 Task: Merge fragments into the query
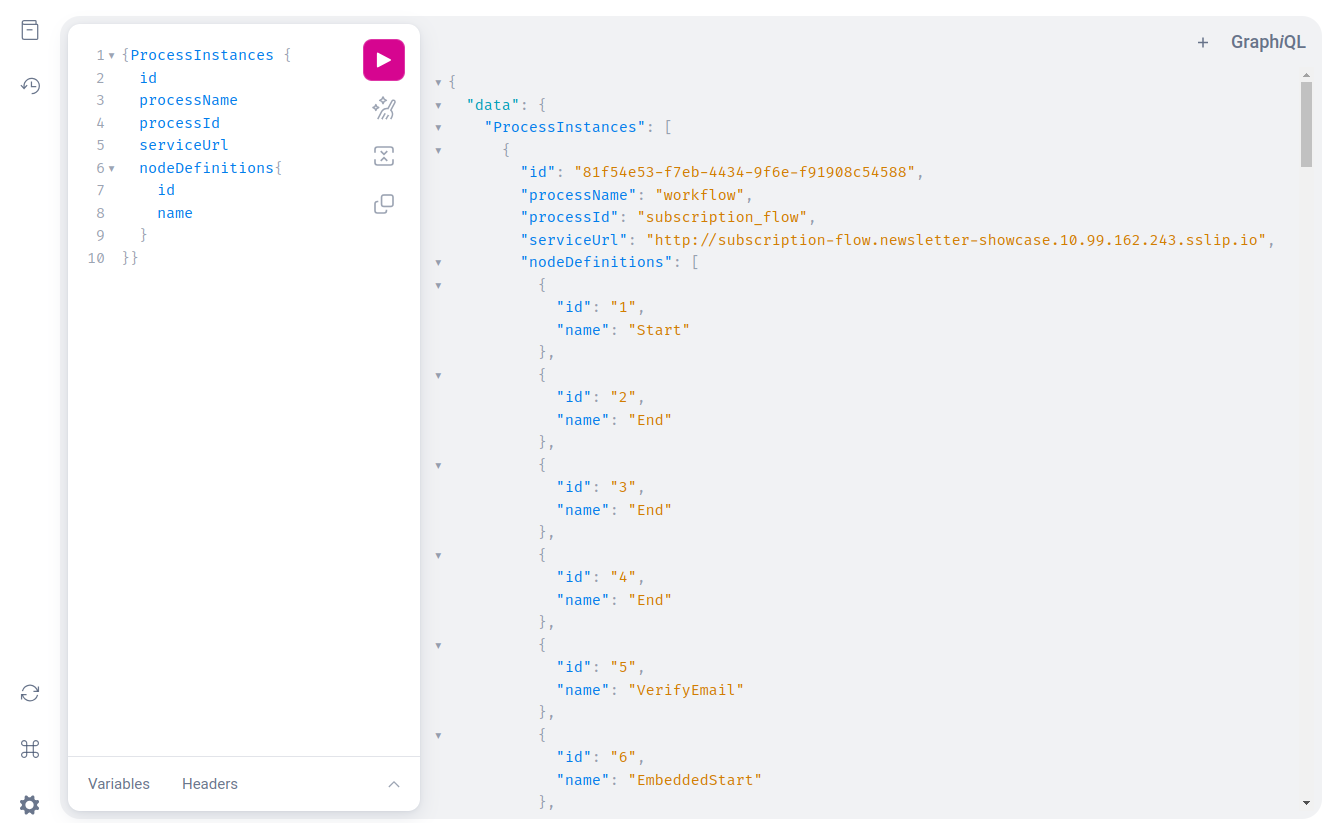pyautogui.click(x=384, y=156)
